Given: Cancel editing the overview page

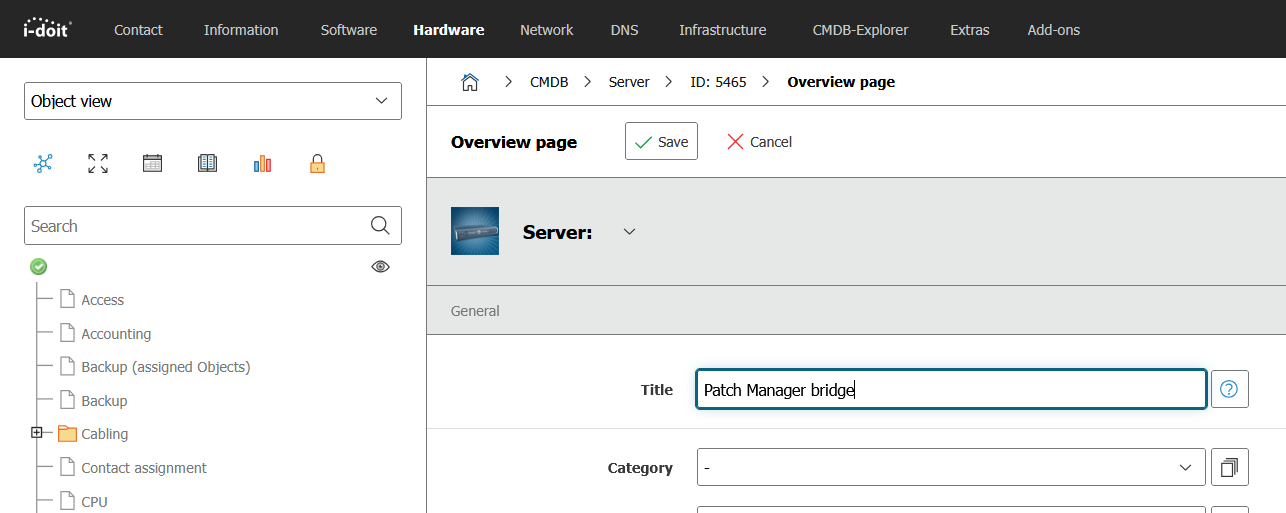Looking at the screenshot, I should (759, 141).
